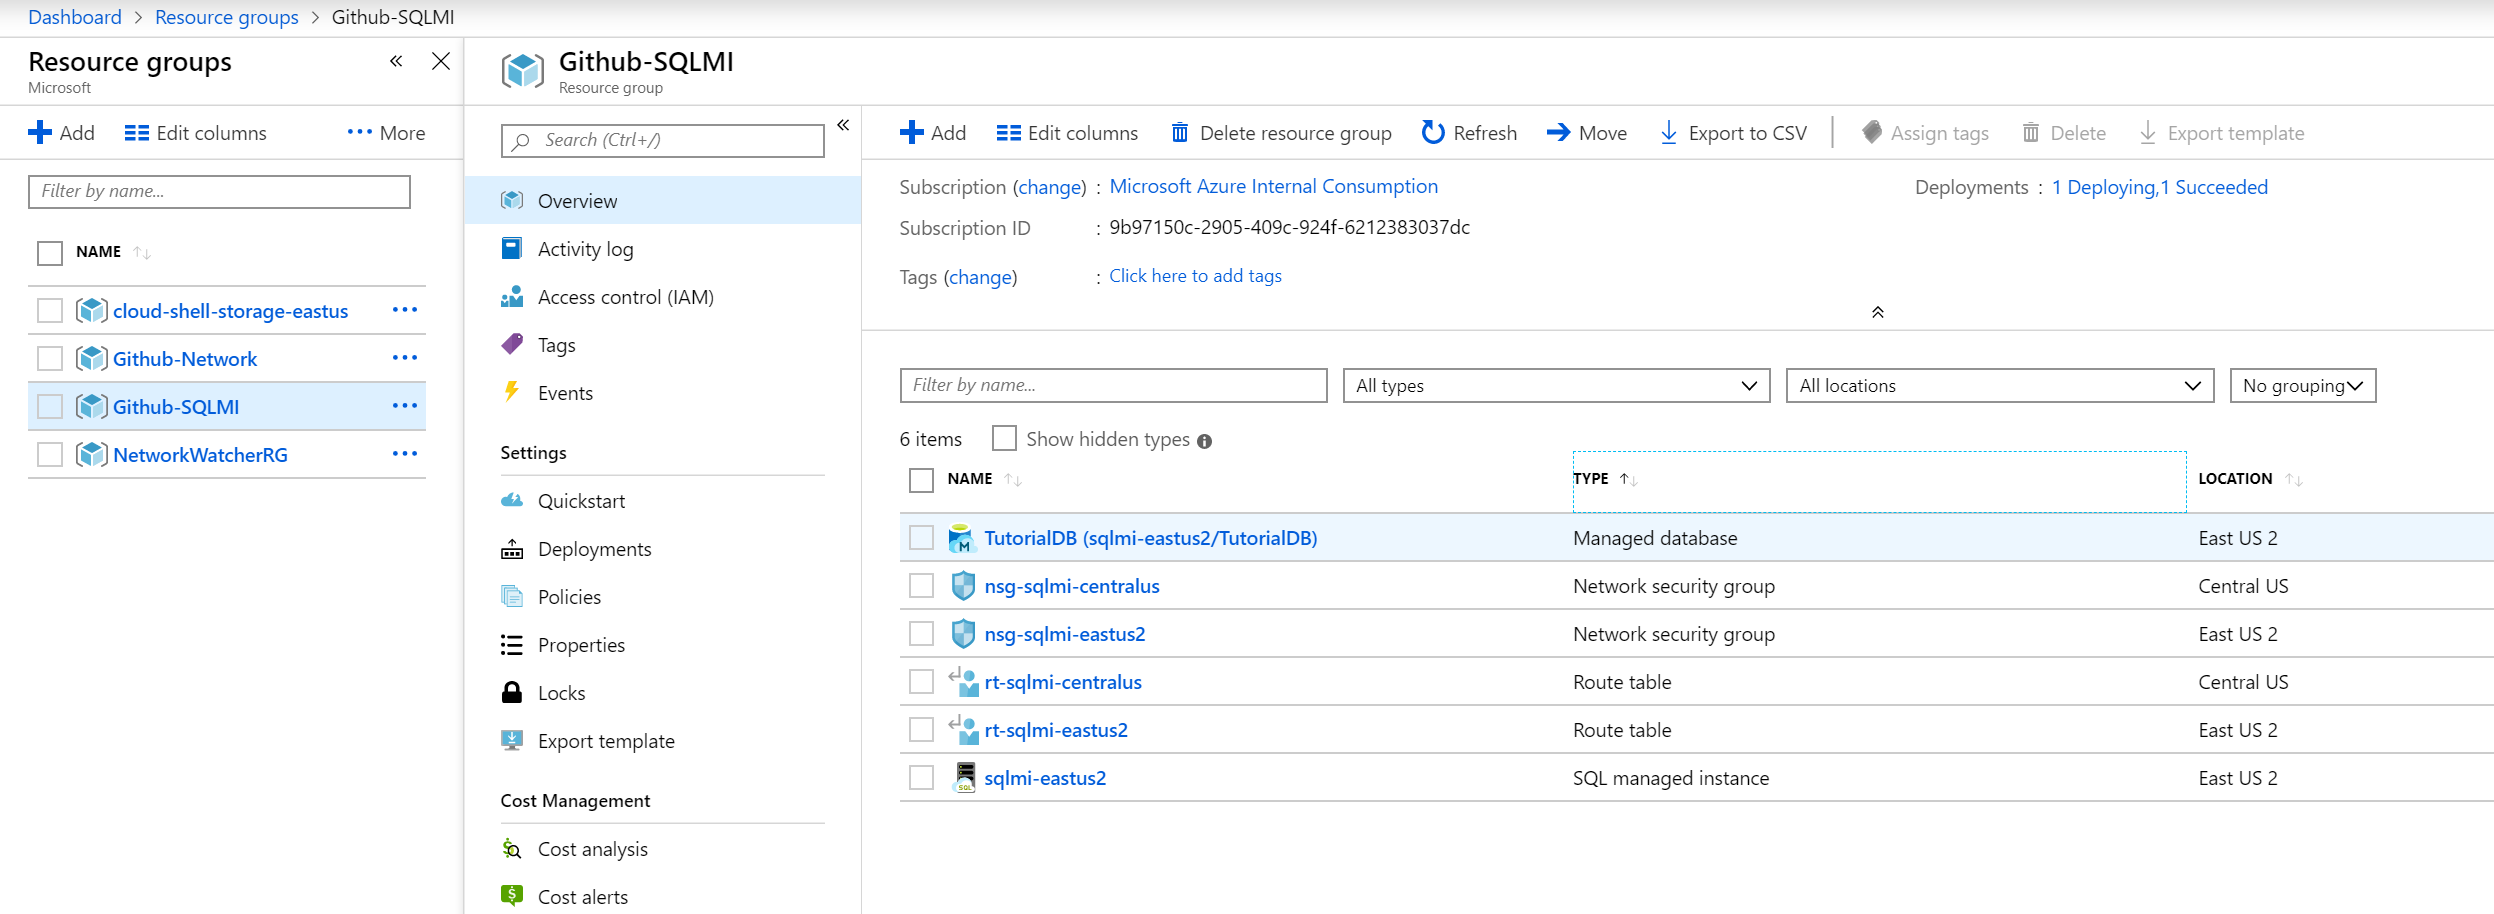Open the No grouping dropdown
Screen dimensions: 2494x914
[x=2303, y=386]
